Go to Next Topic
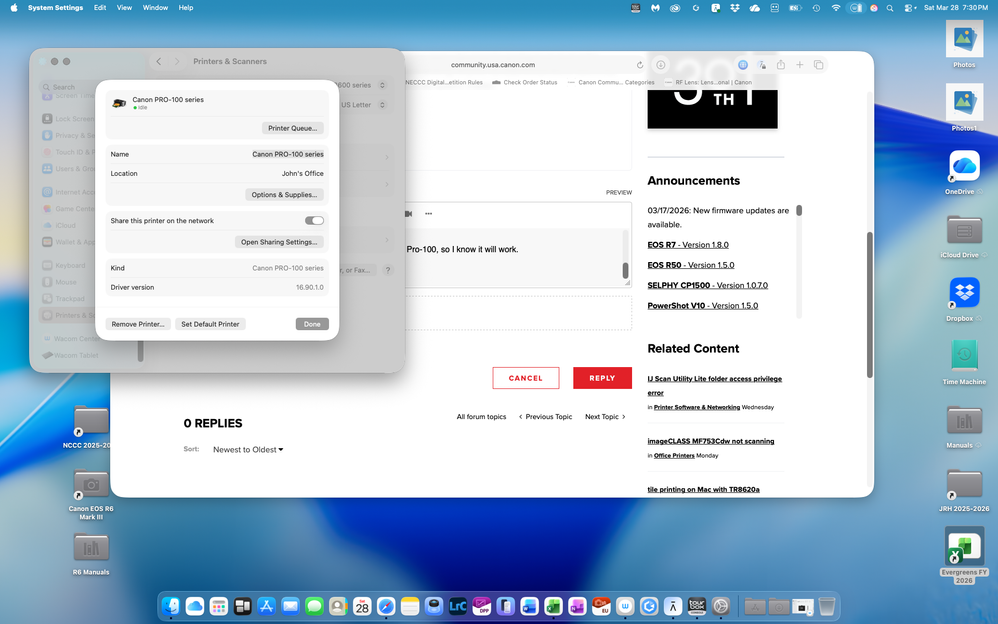 pos(605,416)
